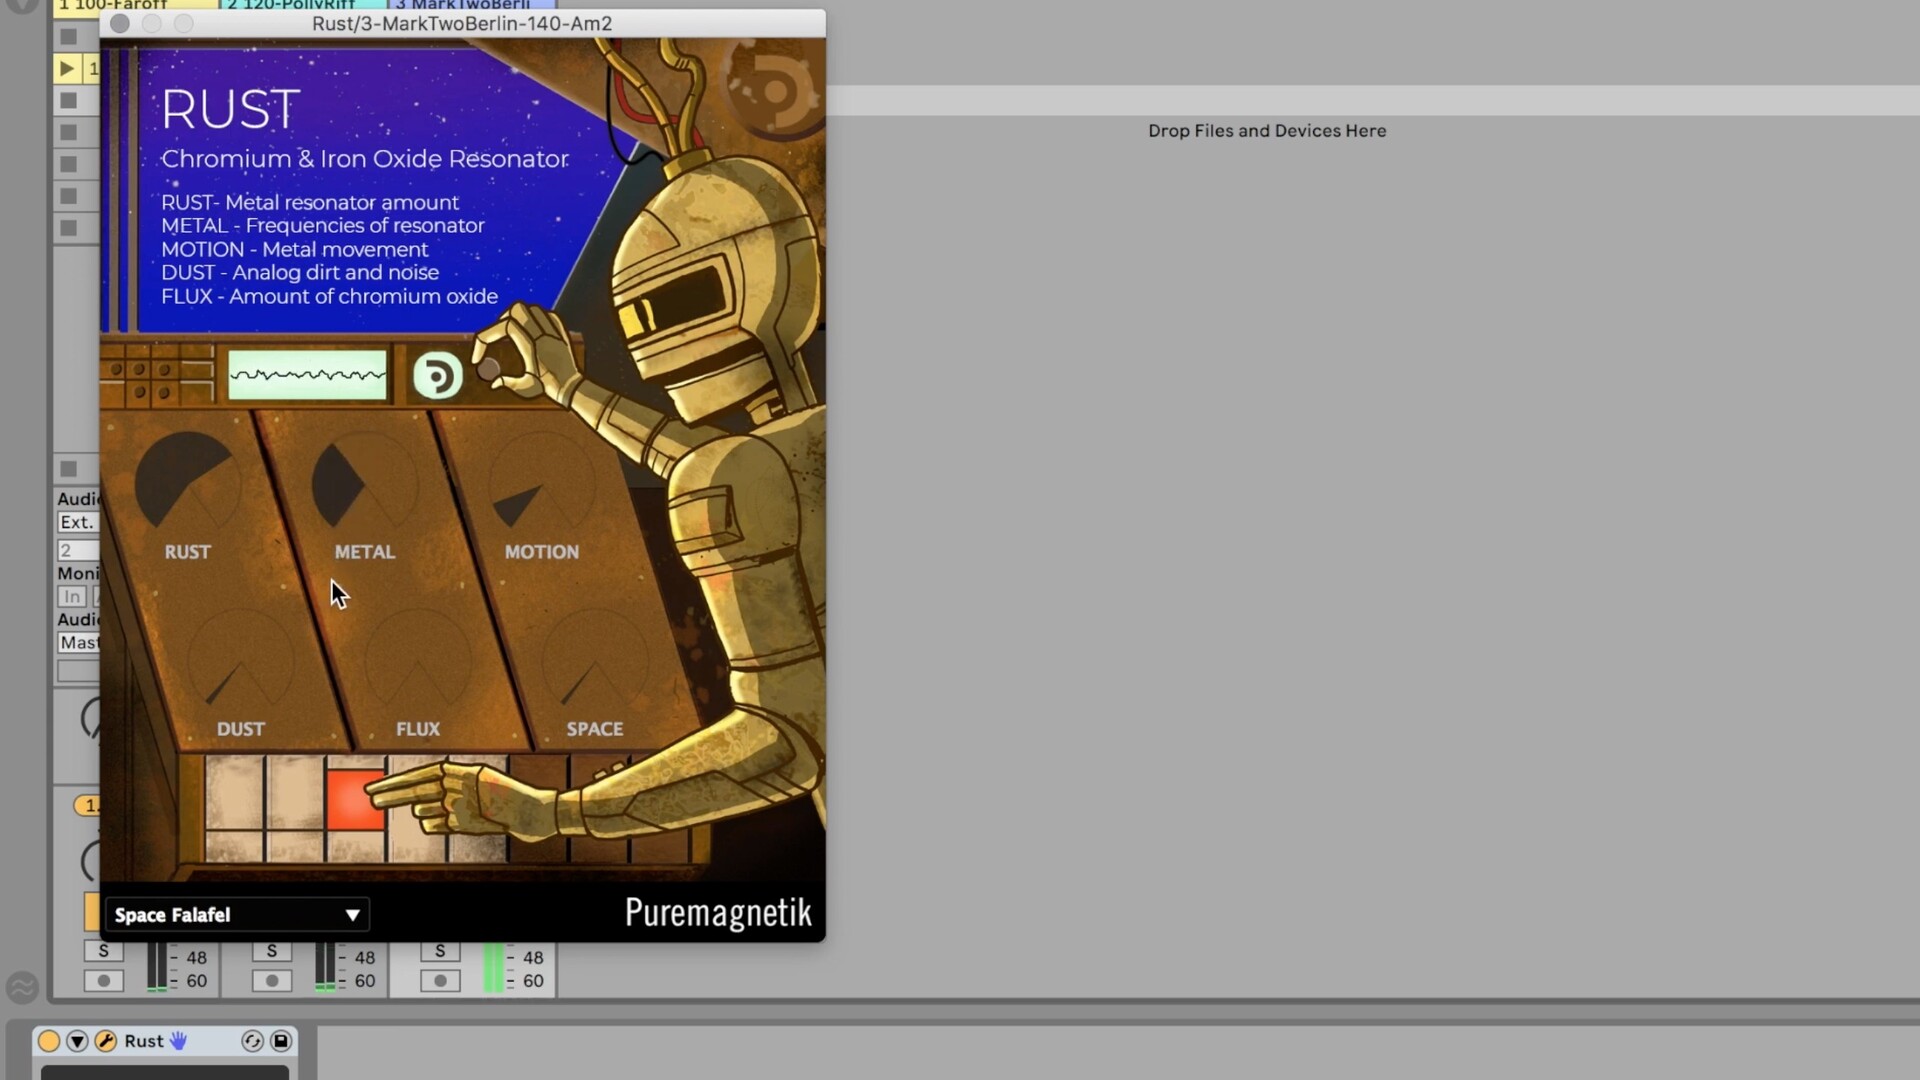
Task: Click the third track's green level meter
Action: [494, 967]
